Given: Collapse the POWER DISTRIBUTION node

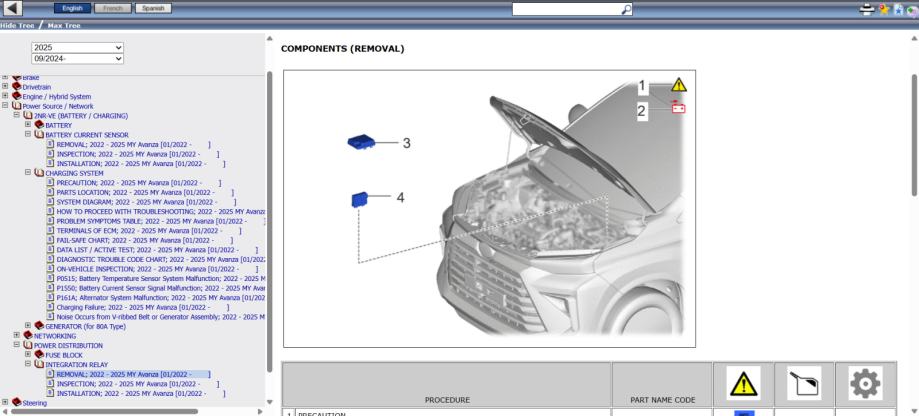Looking at the screenshot, I should (x=16, y=345).
